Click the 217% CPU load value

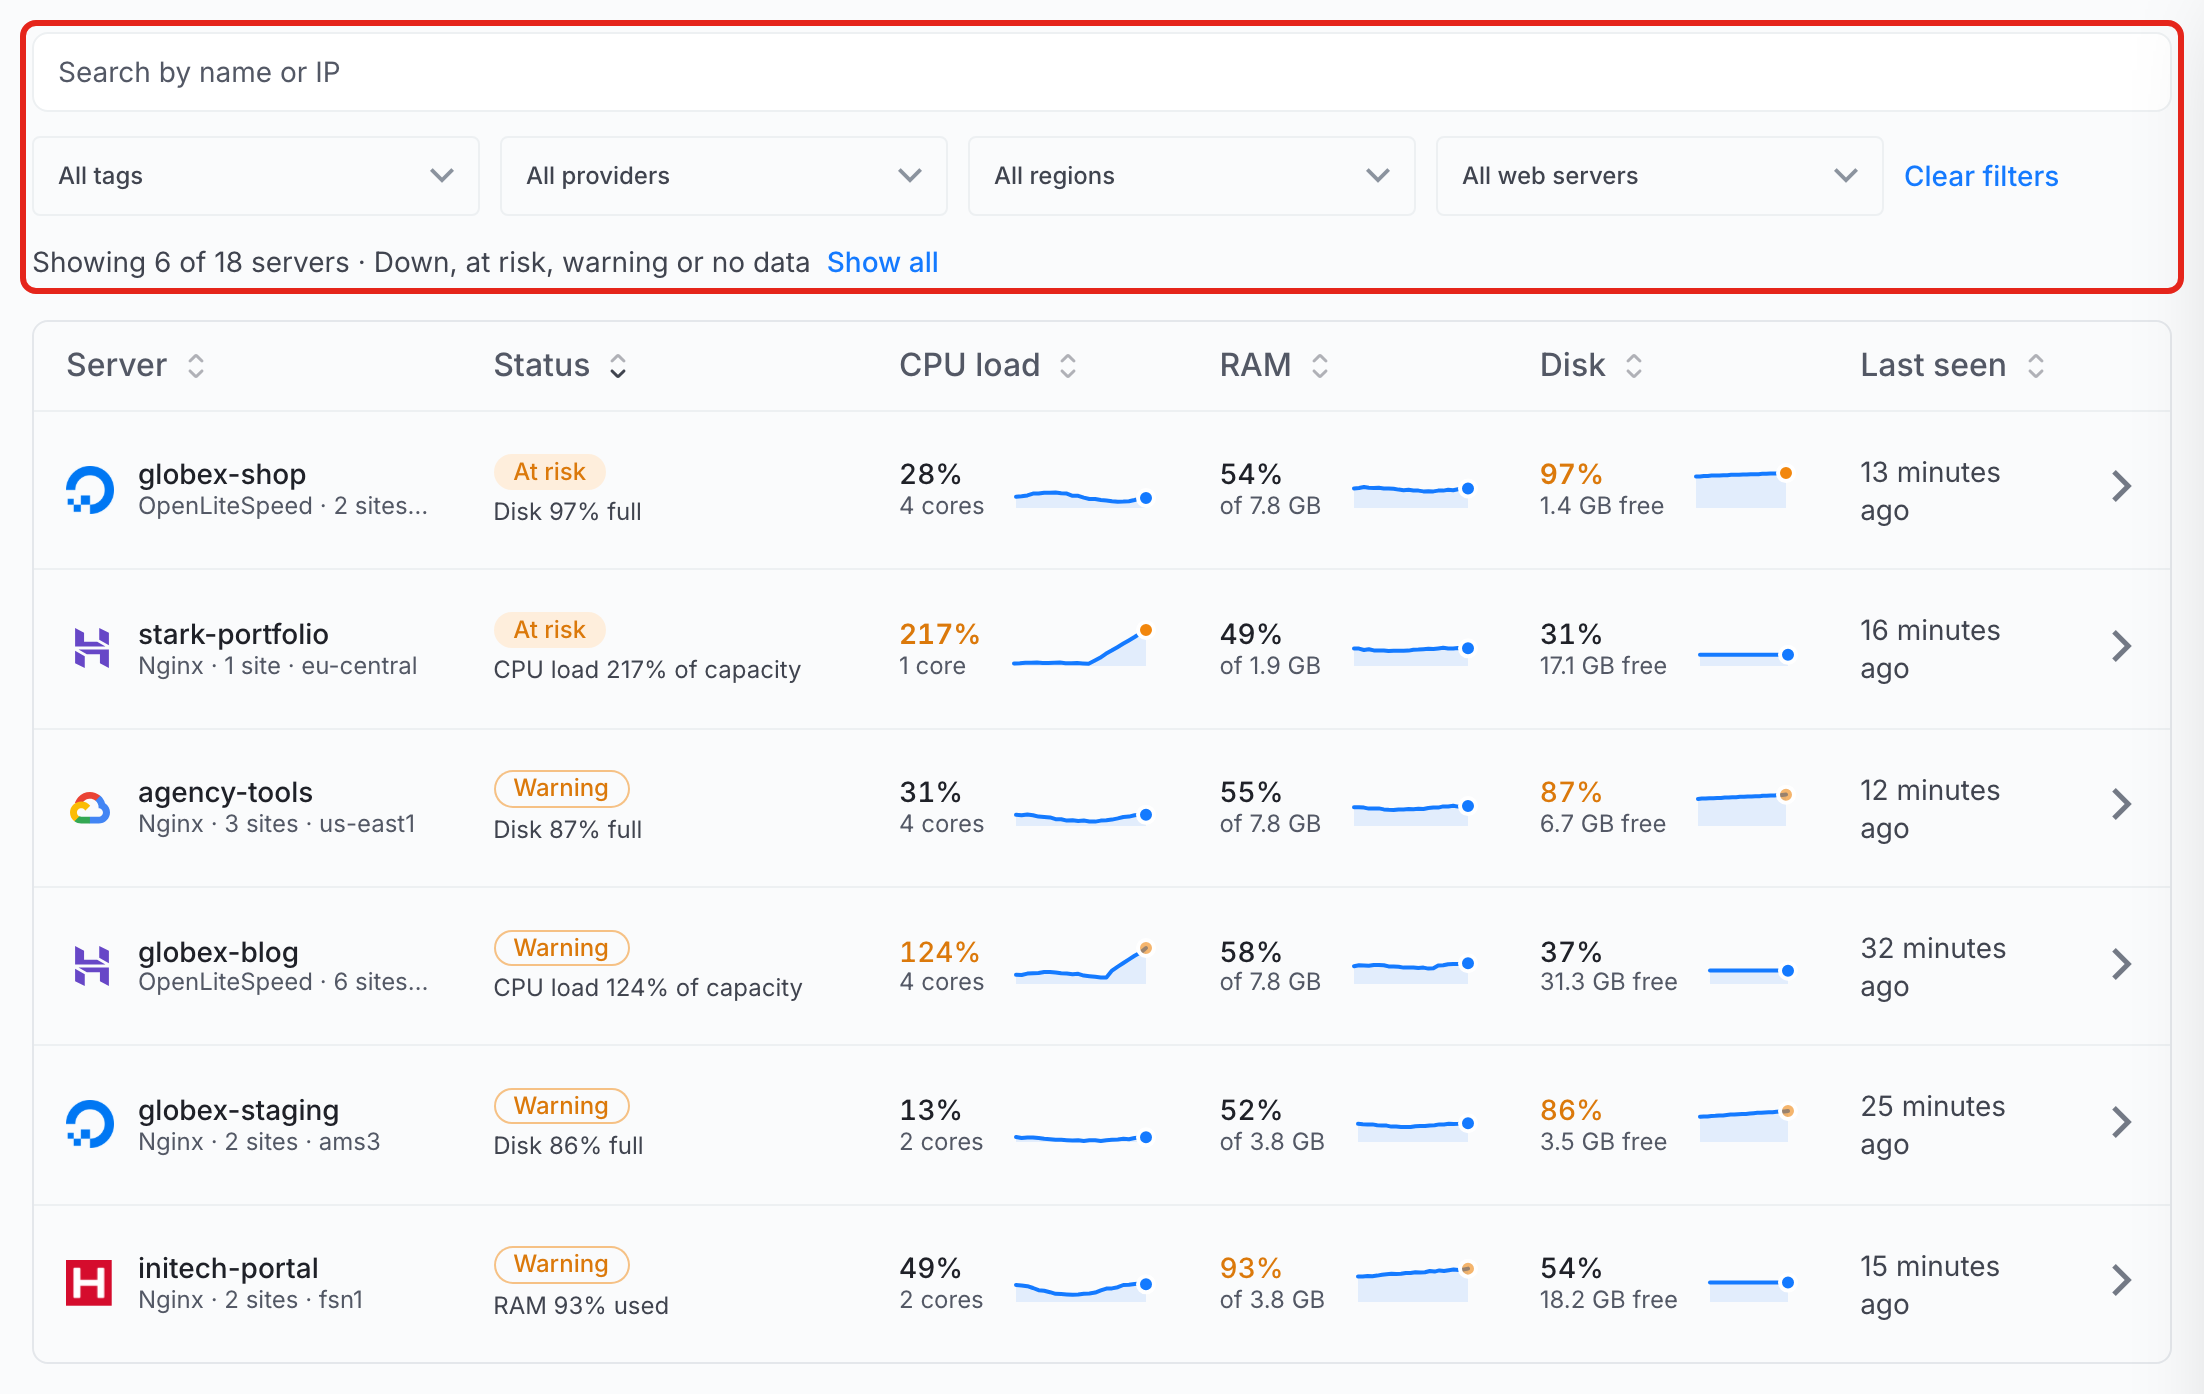click(939, 634)
